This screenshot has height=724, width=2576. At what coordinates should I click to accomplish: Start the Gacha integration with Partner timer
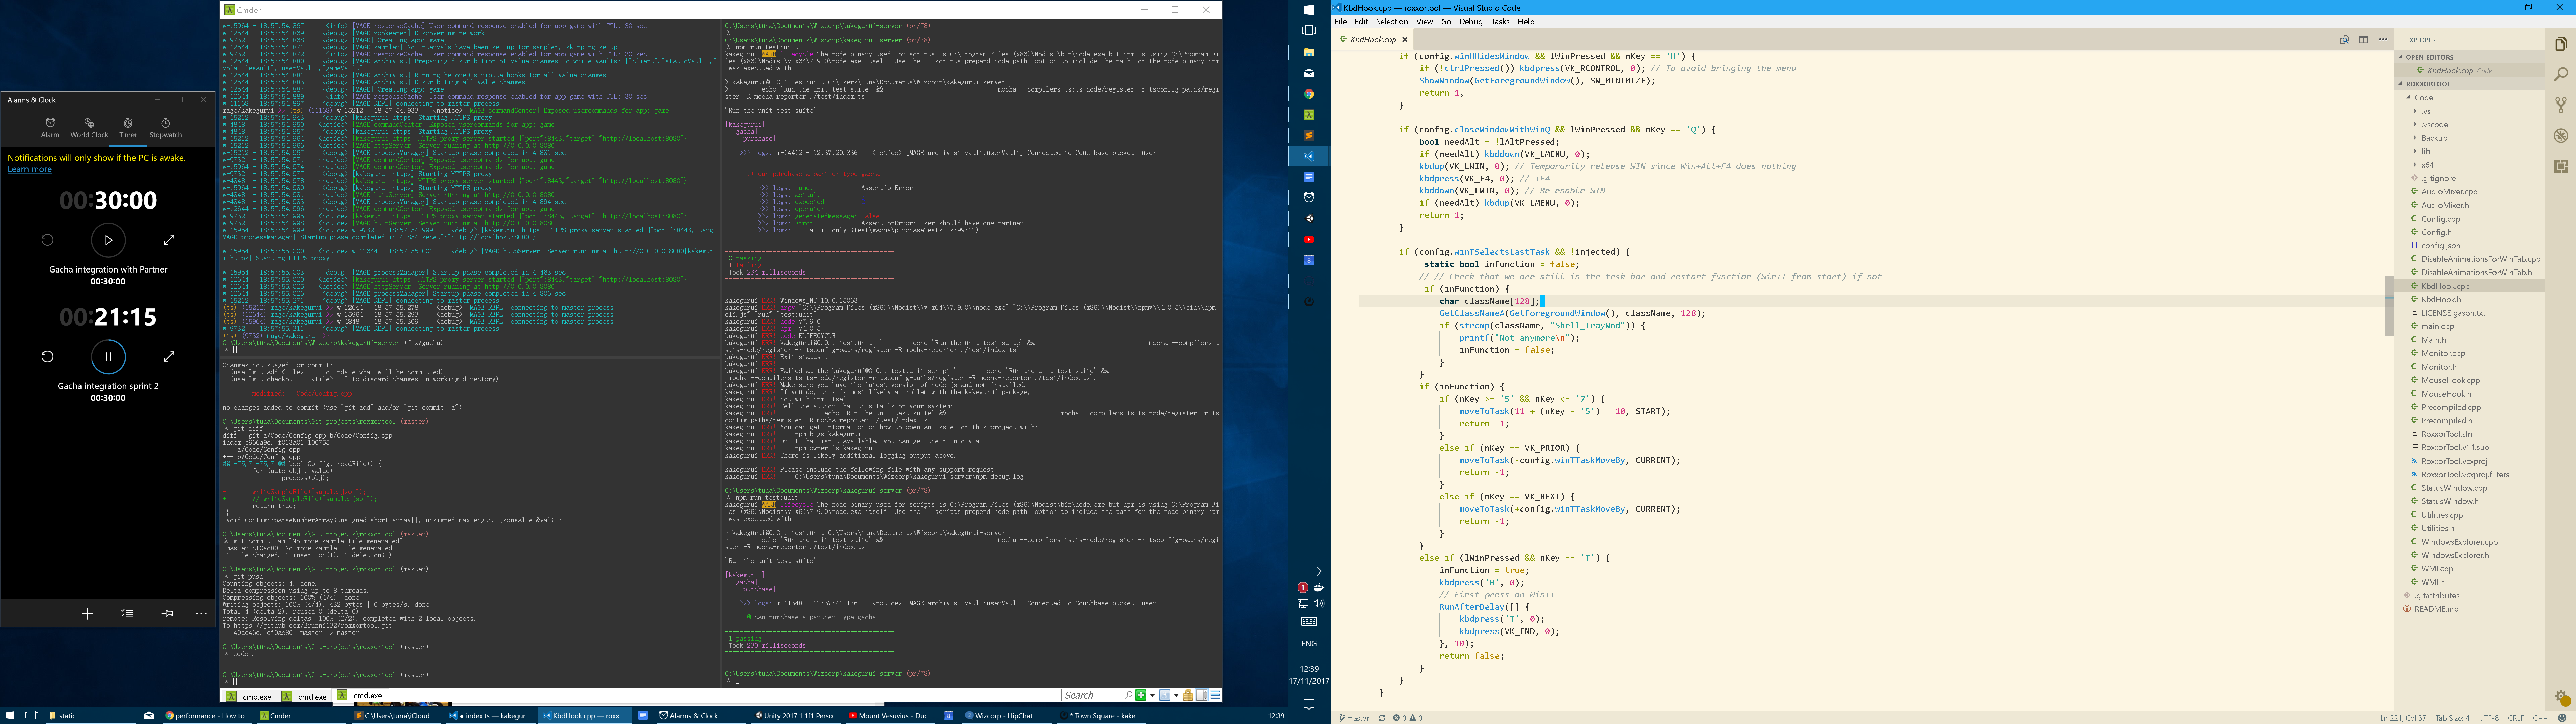(x=108, y=240)
